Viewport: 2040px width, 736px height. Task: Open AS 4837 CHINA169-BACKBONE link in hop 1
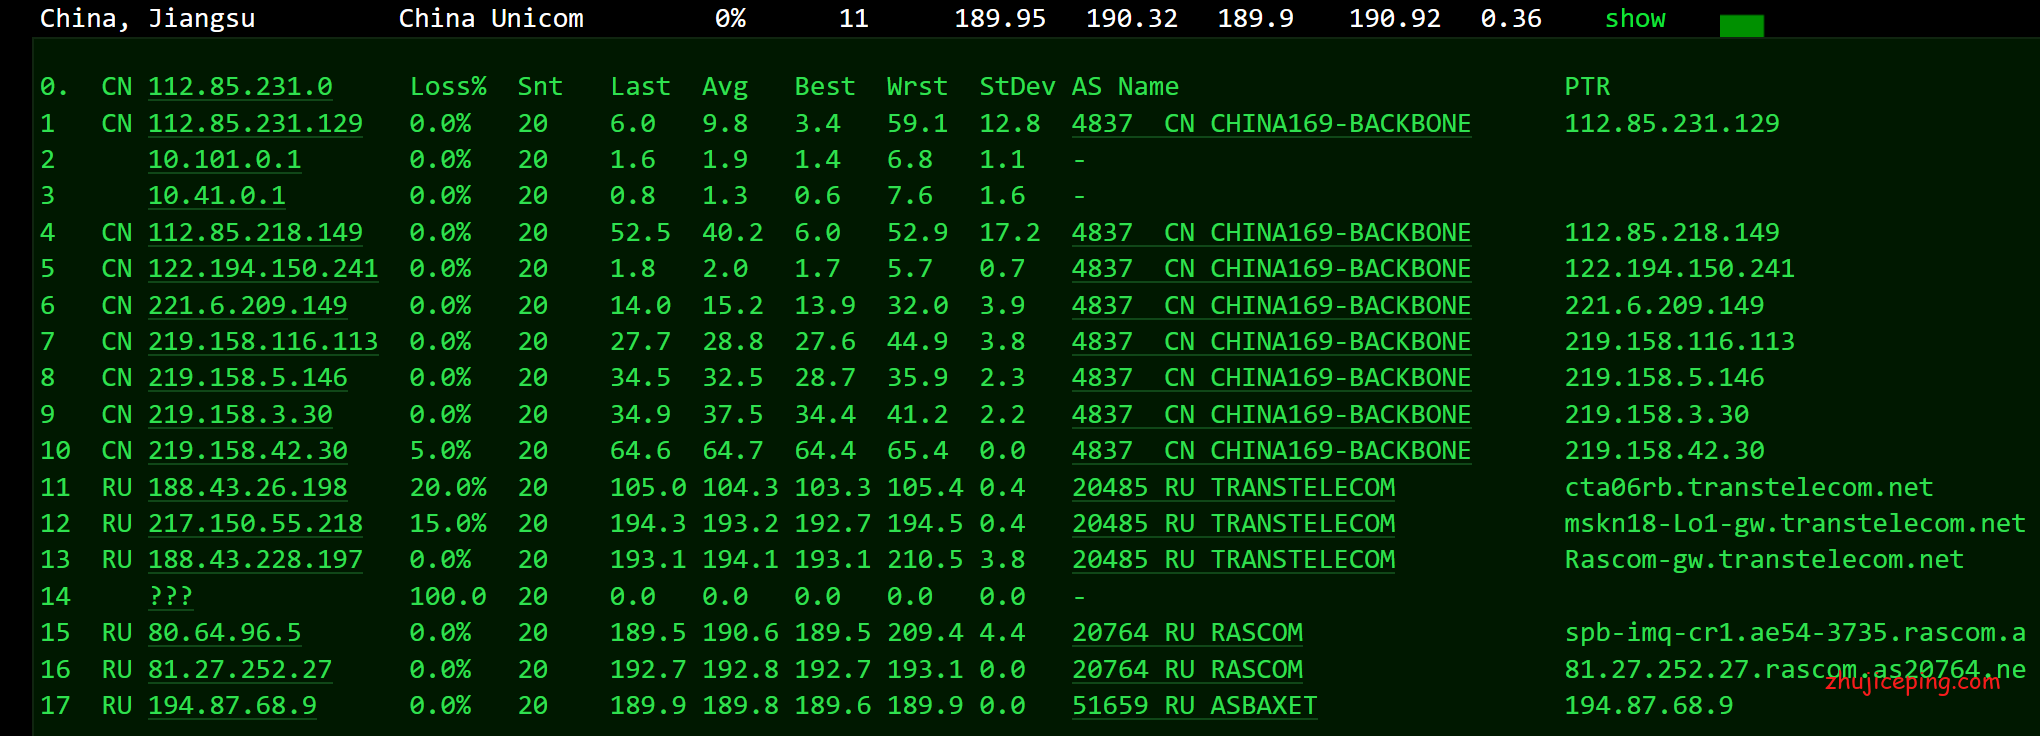(1271, 124)
